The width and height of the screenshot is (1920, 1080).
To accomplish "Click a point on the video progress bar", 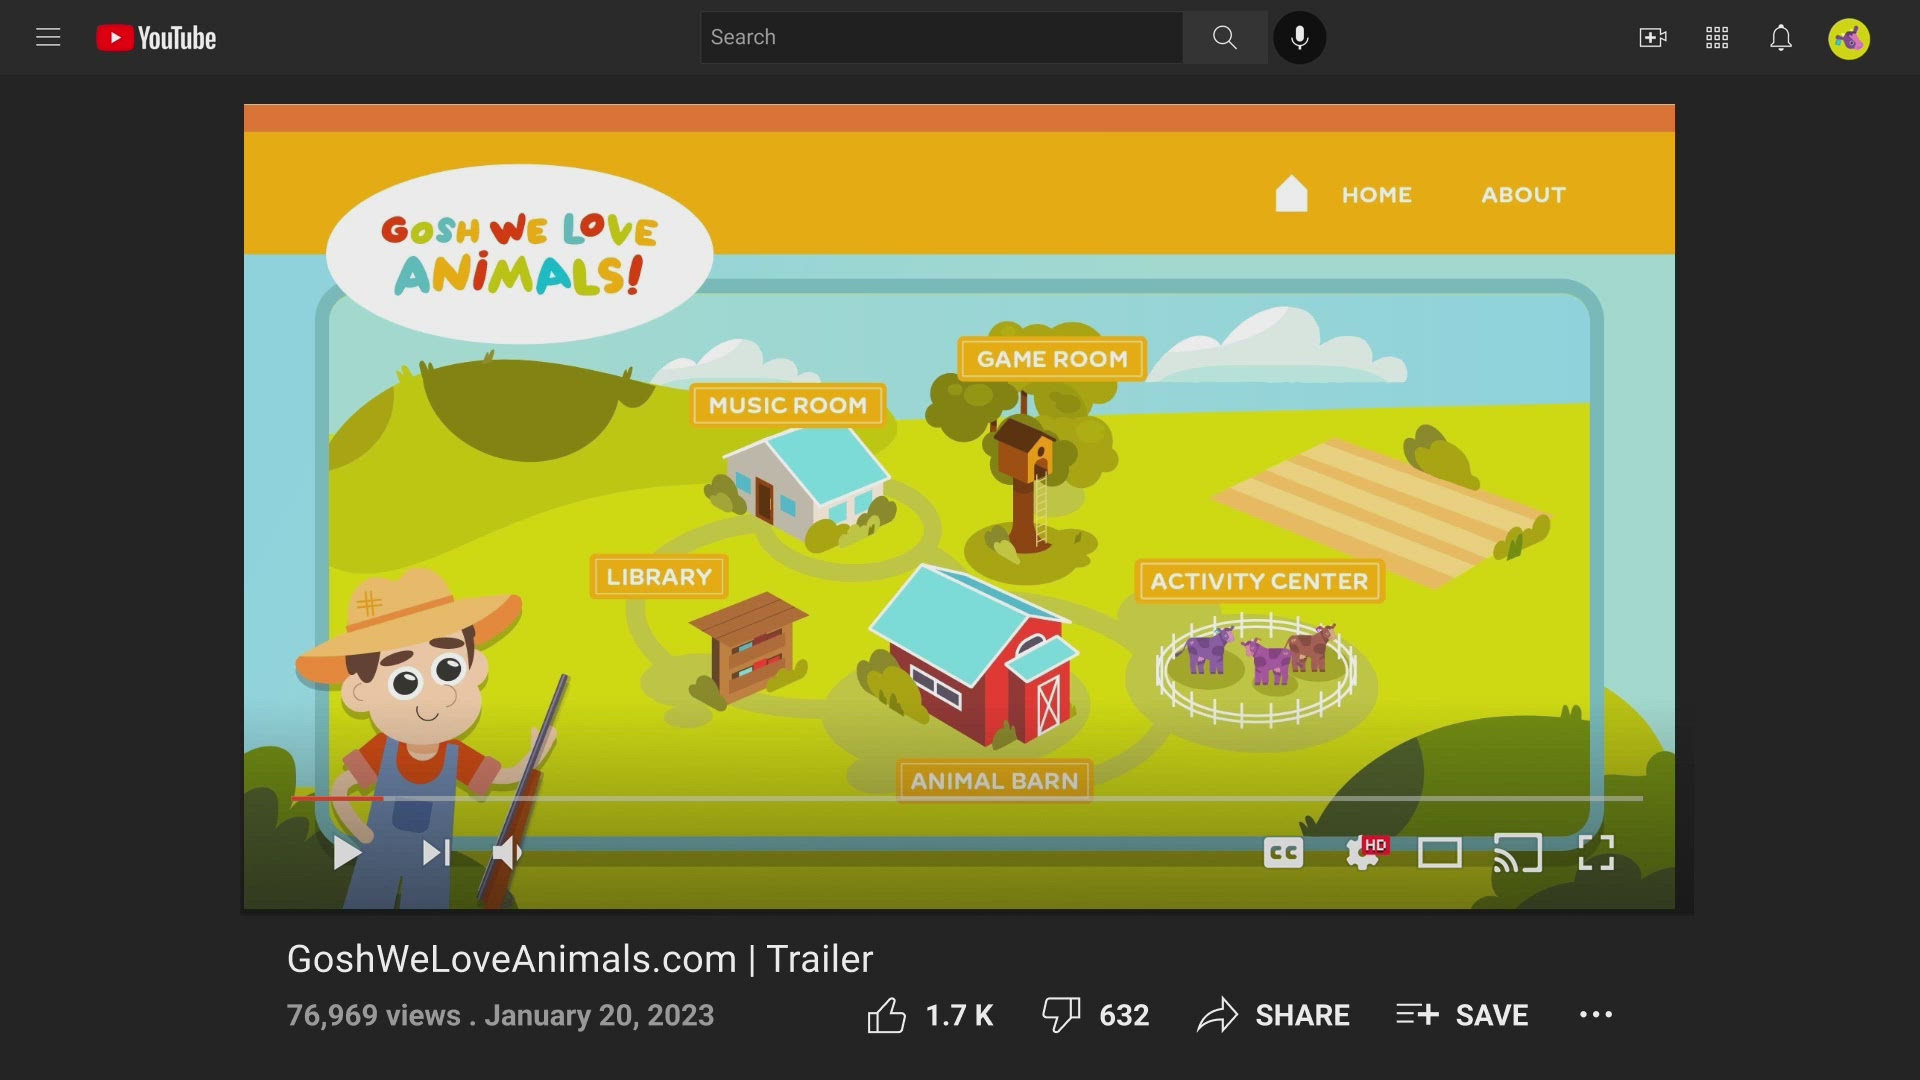I will click(x=960, y=799).
